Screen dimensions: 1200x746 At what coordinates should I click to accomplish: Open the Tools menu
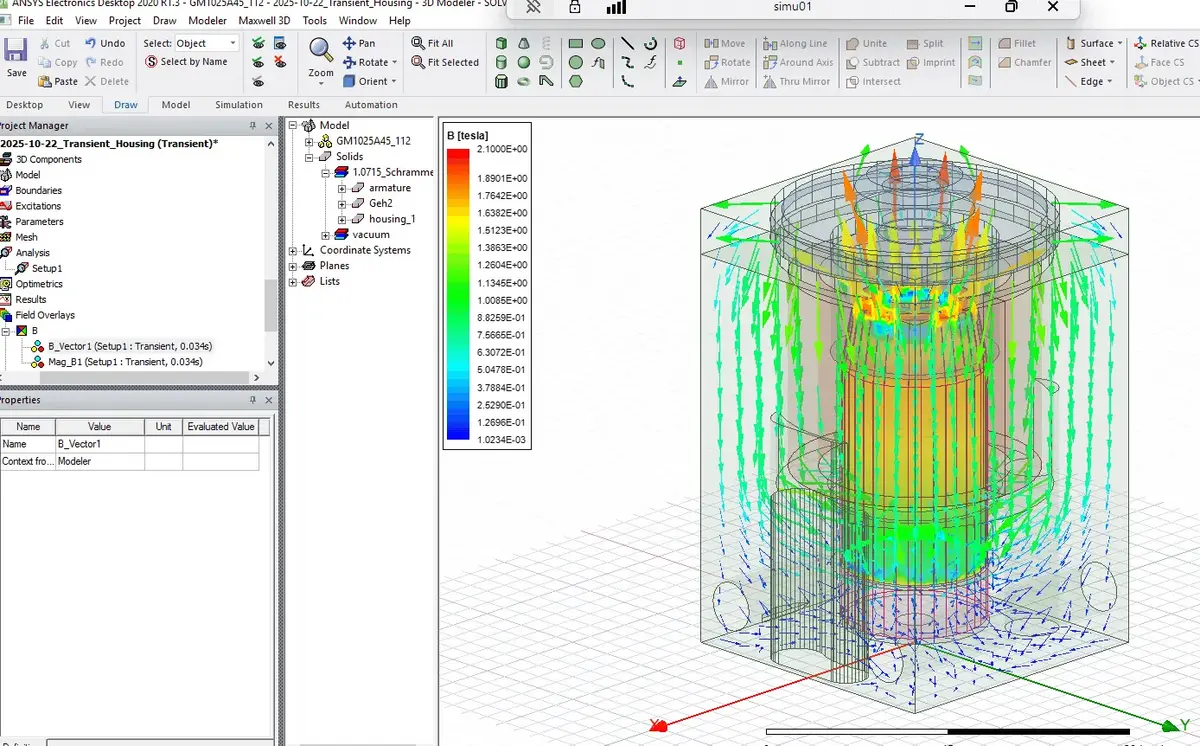coord(314,20)
